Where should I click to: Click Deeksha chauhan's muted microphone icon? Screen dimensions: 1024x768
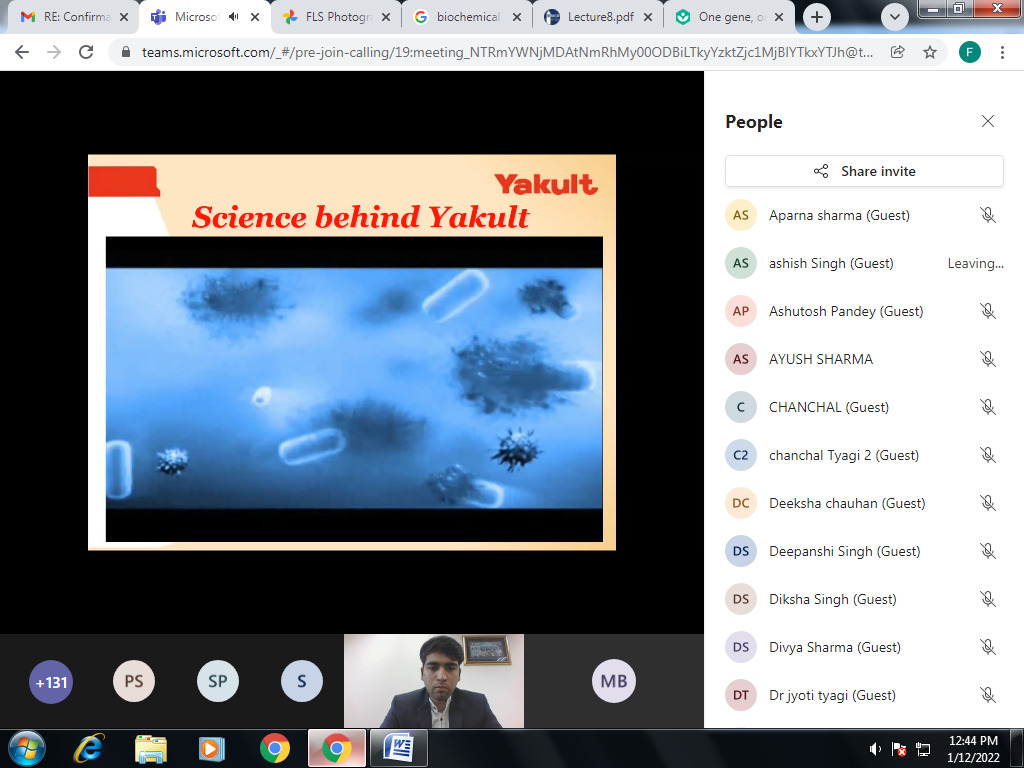(x=987, y=503)
